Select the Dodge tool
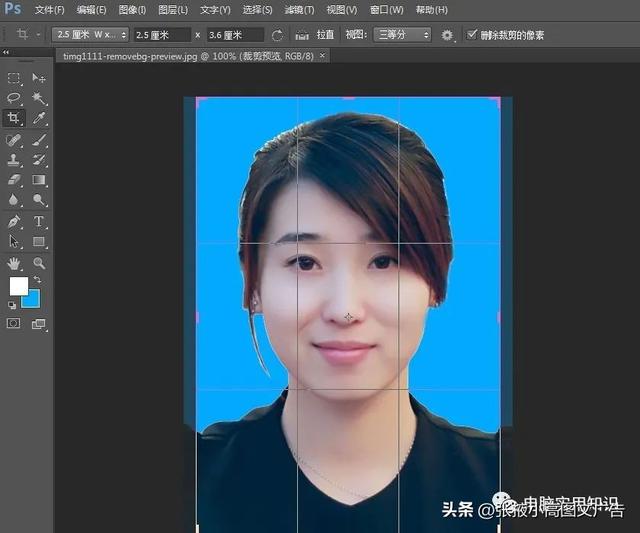The image size is (640, 533). 39,200
